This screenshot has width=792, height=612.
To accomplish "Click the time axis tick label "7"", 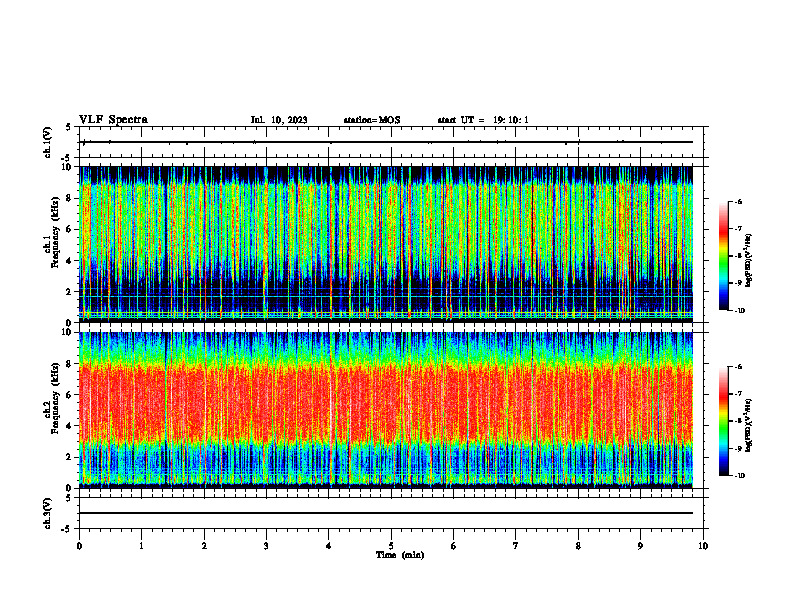I will coord(516,546).
